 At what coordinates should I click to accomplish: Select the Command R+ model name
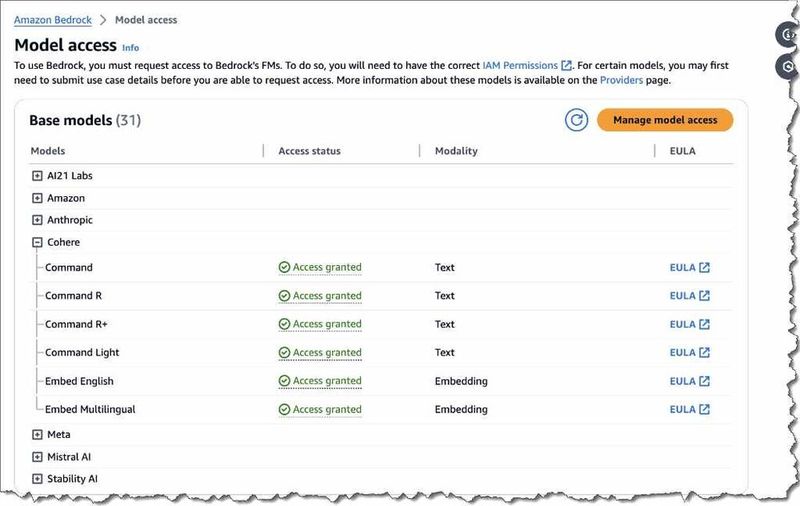[76, 324]
